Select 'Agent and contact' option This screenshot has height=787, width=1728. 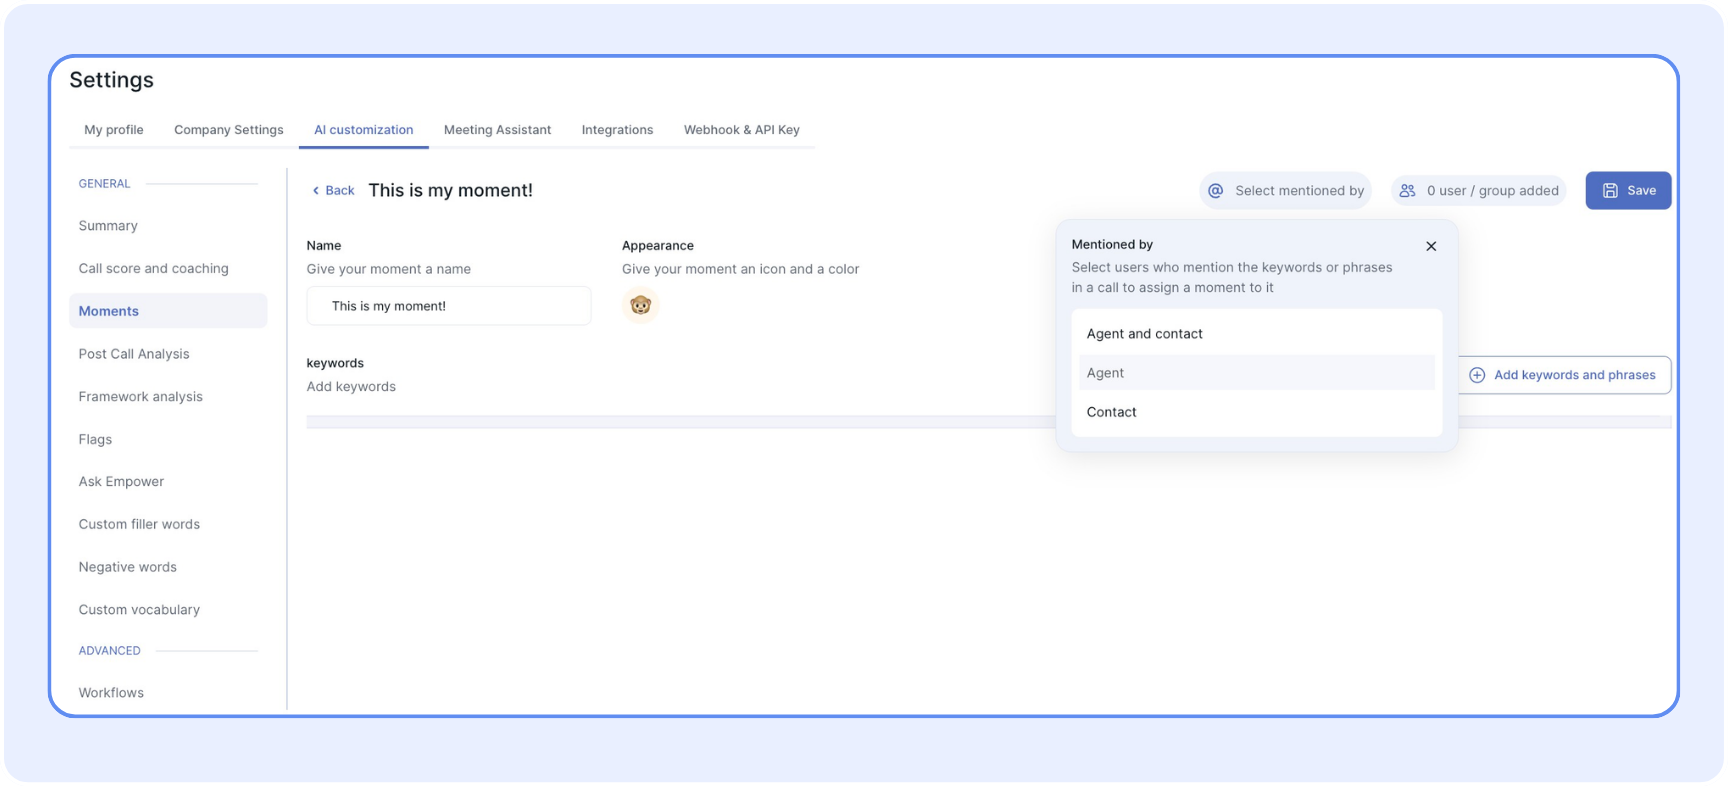(1145, 334)
